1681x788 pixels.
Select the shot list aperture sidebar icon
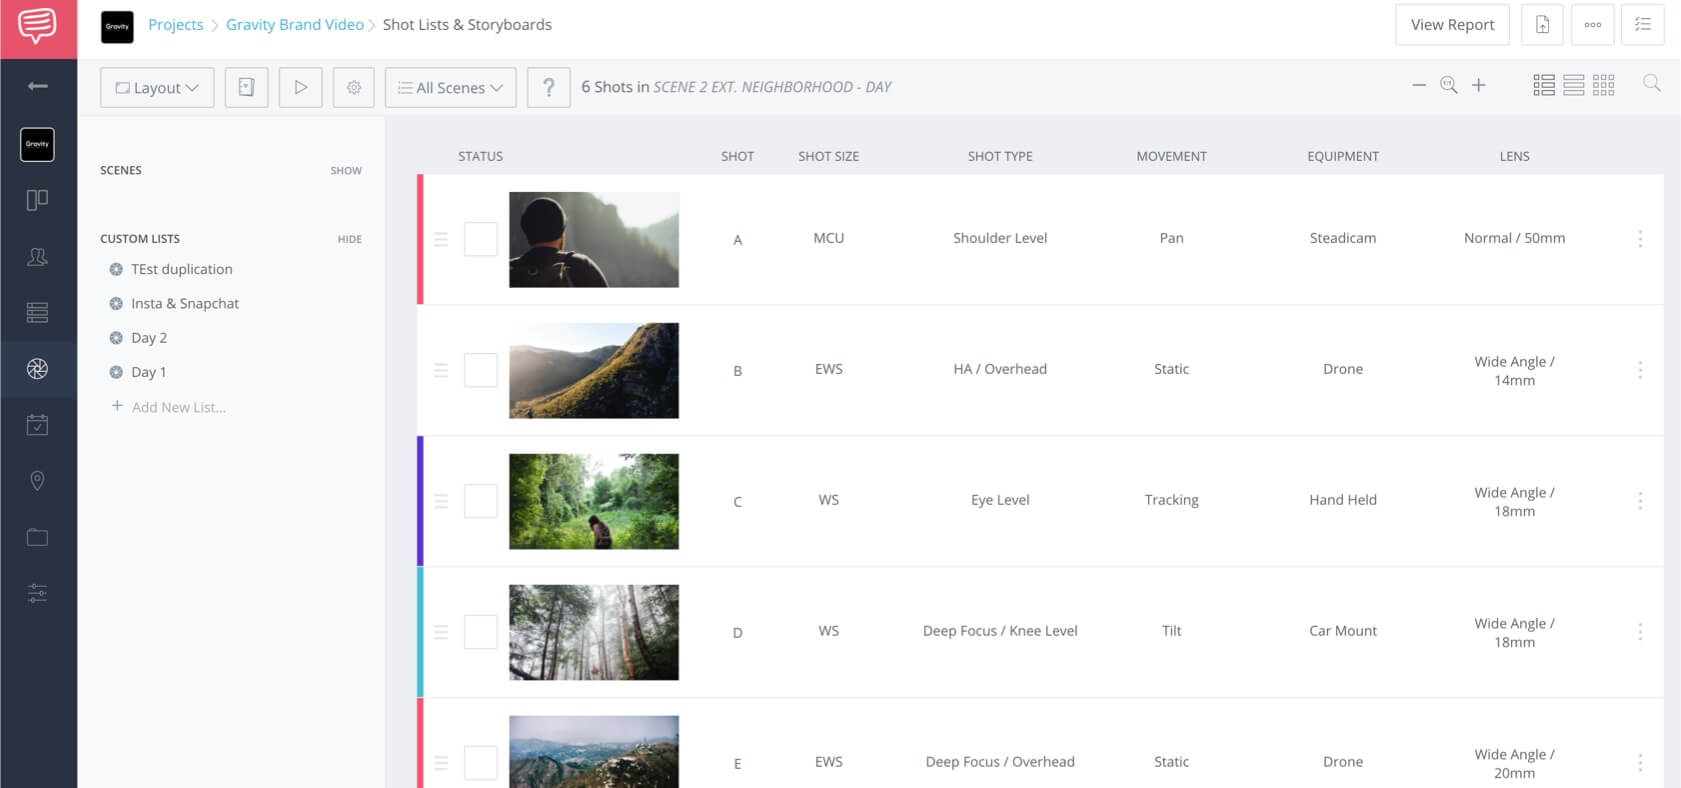pyautogui.click(x=37, y=369)
